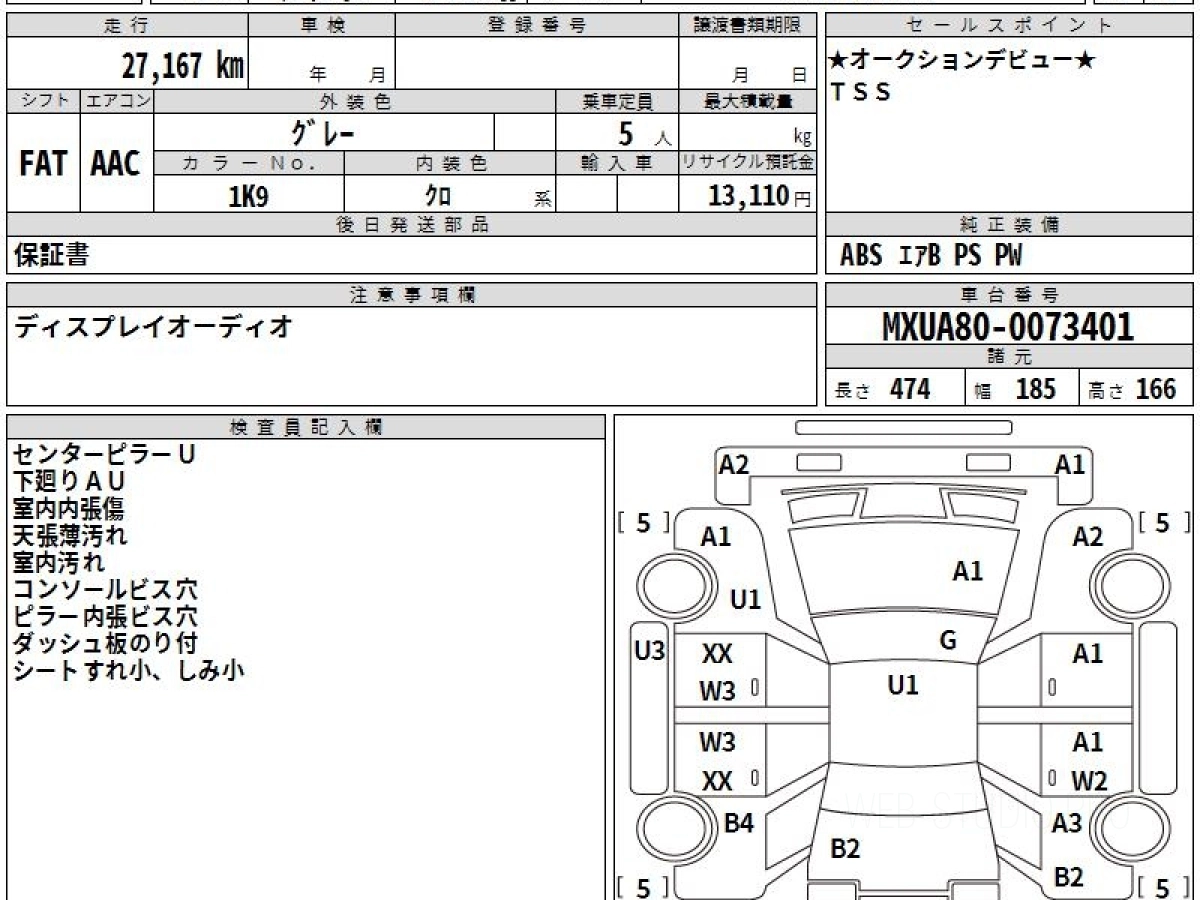Select the note ダッシュ板のり付
1200x900 pixels.
click(105, 643)
